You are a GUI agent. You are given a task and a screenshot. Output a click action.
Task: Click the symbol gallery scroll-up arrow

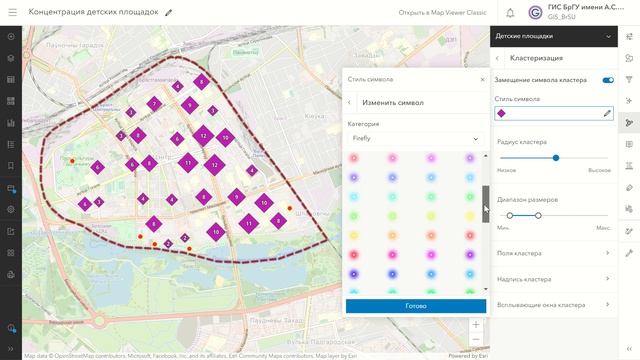(x=485, y=156)
